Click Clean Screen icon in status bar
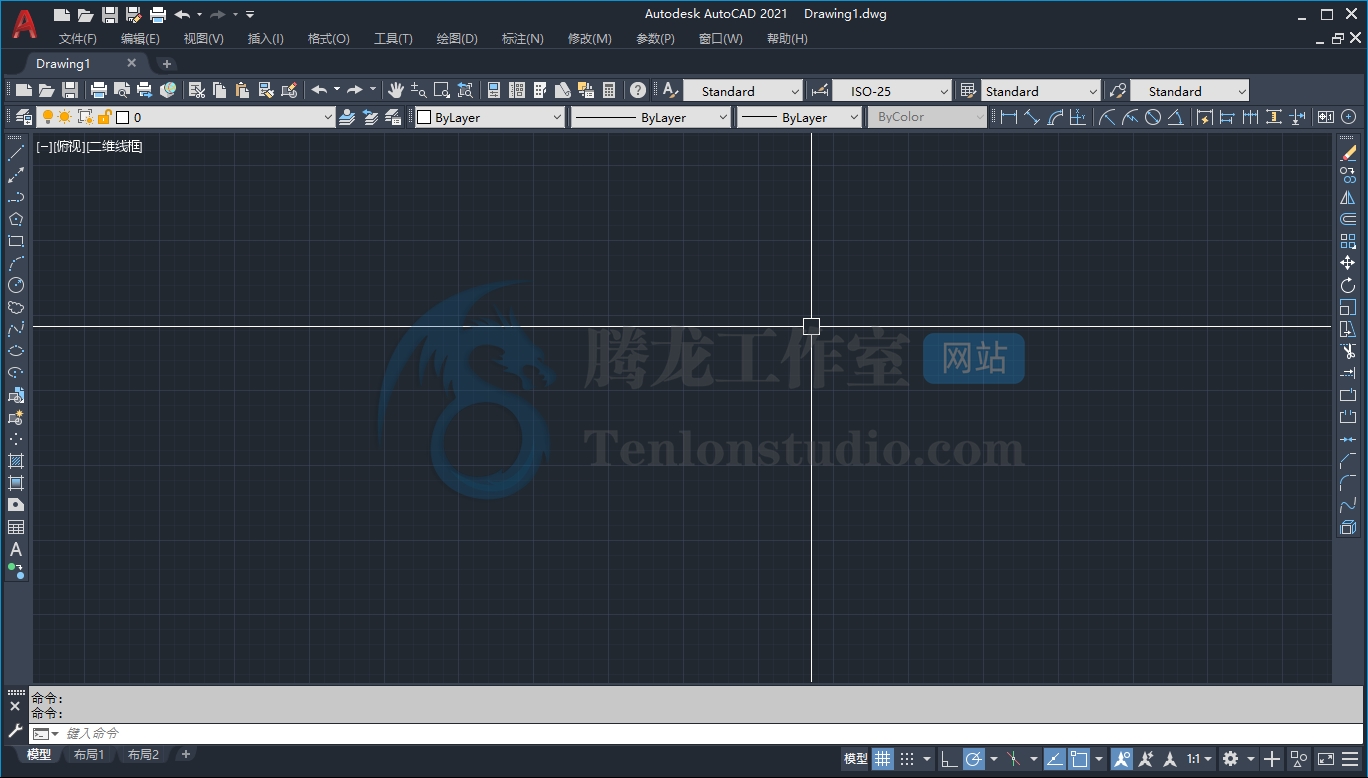Viewport: 1368px width, 778px height. [1326, 759]
